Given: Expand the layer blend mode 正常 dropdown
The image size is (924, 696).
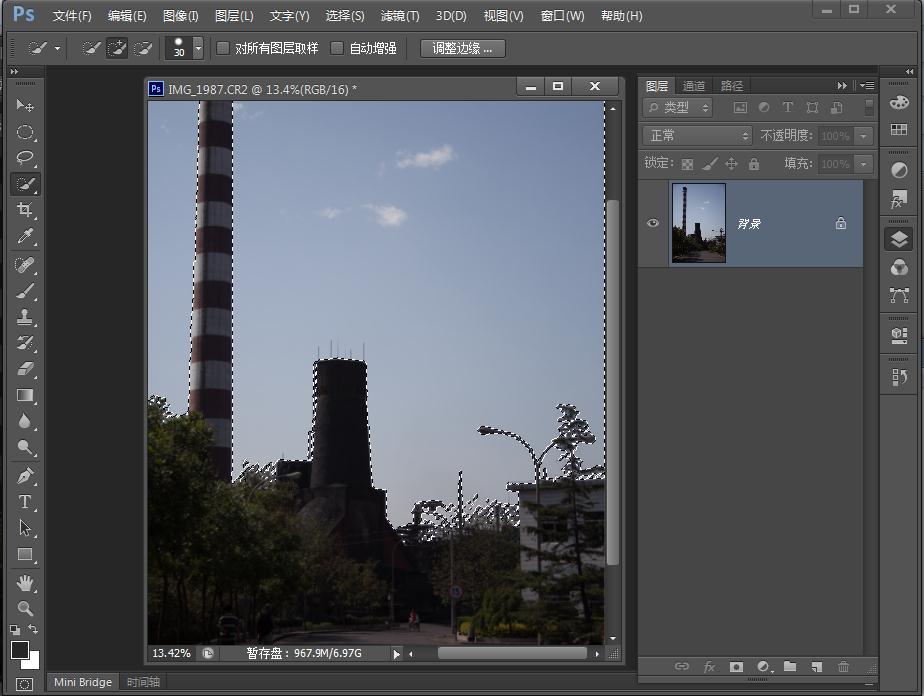Looking at the screenshot, I should click(x=697, y=135).
